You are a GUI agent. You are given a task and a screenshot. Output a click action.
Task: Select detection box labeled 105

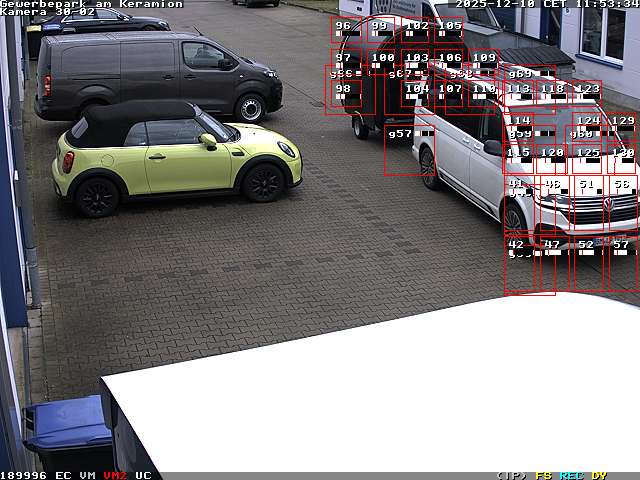click(450, 30)
